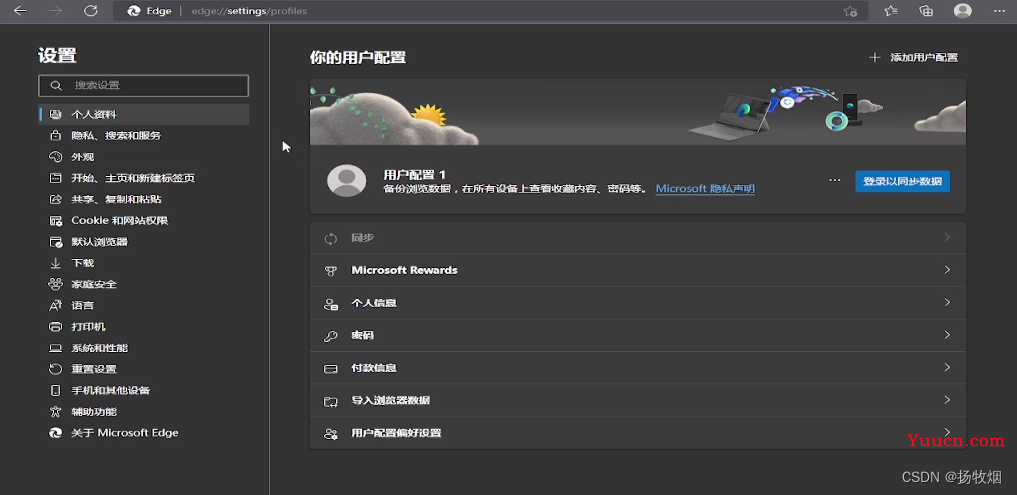Click the 下载 download arrow icon
Image resolution: width=1017 pixels, height=495 pixels.
click(x=56, y=263)
